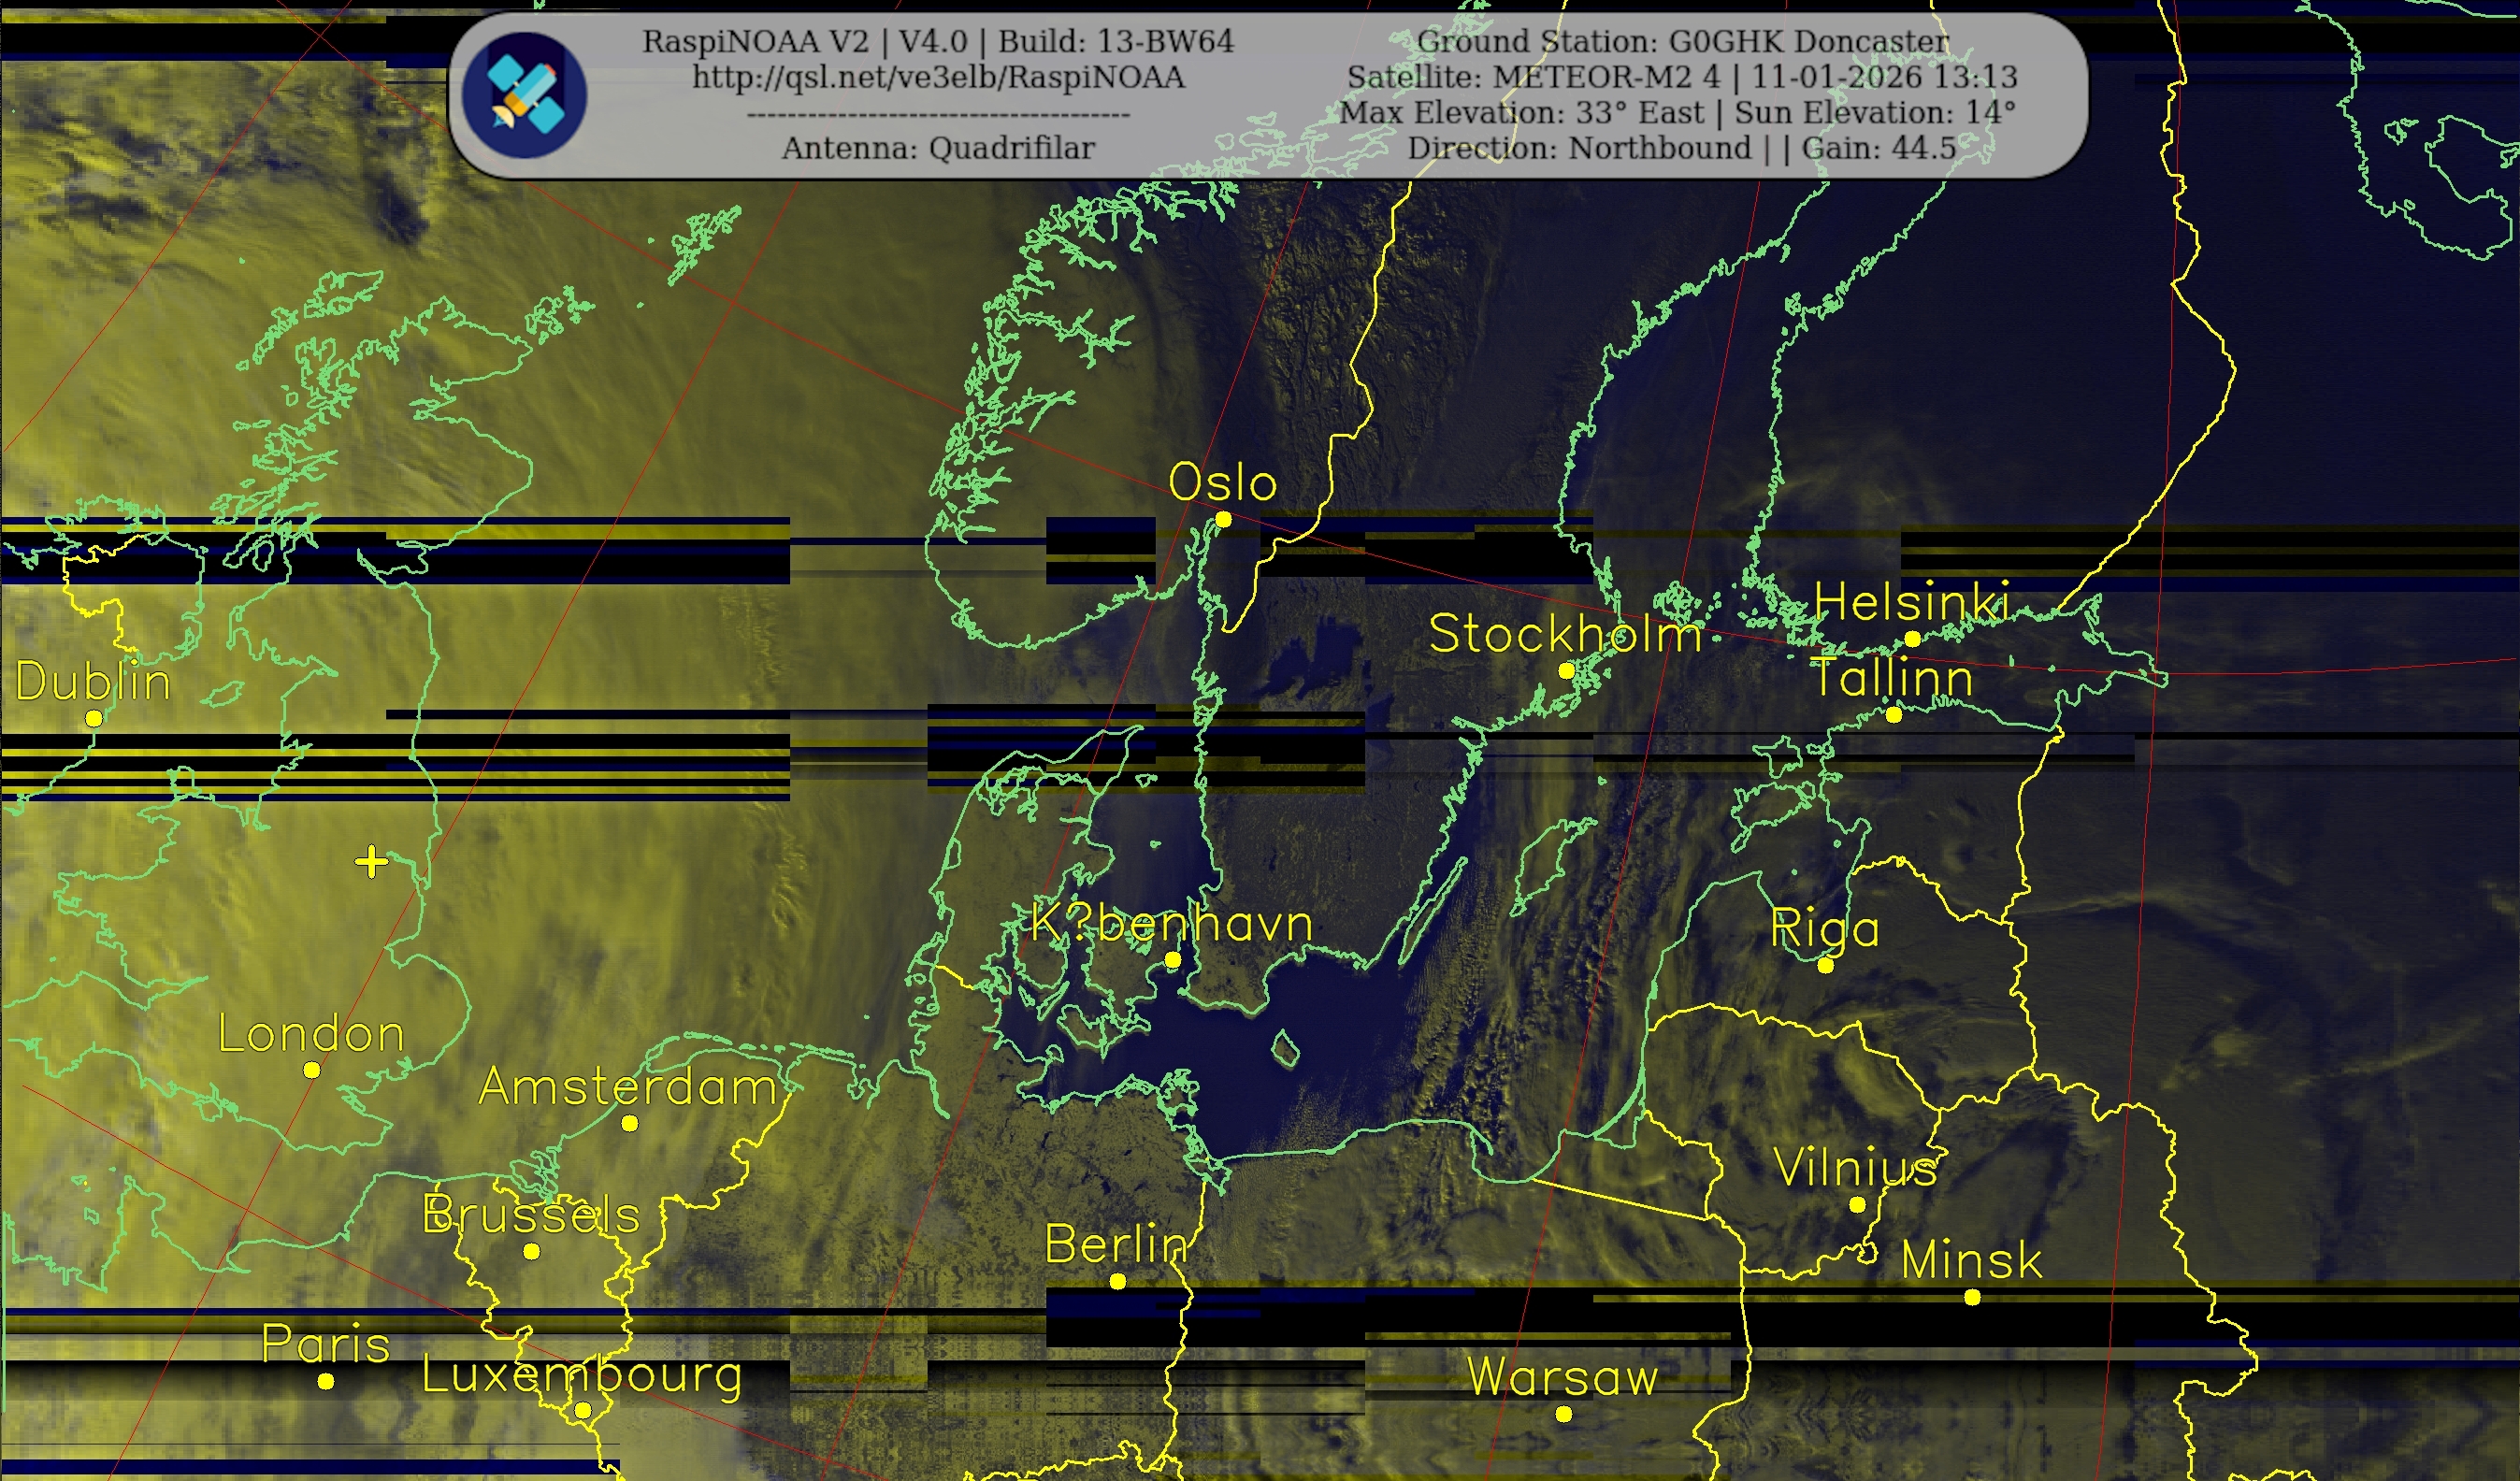Click the Oslo city dot marker
Viewport: 2520px width, 1481px height.
pyautogui.click(x=1223, y=519)
